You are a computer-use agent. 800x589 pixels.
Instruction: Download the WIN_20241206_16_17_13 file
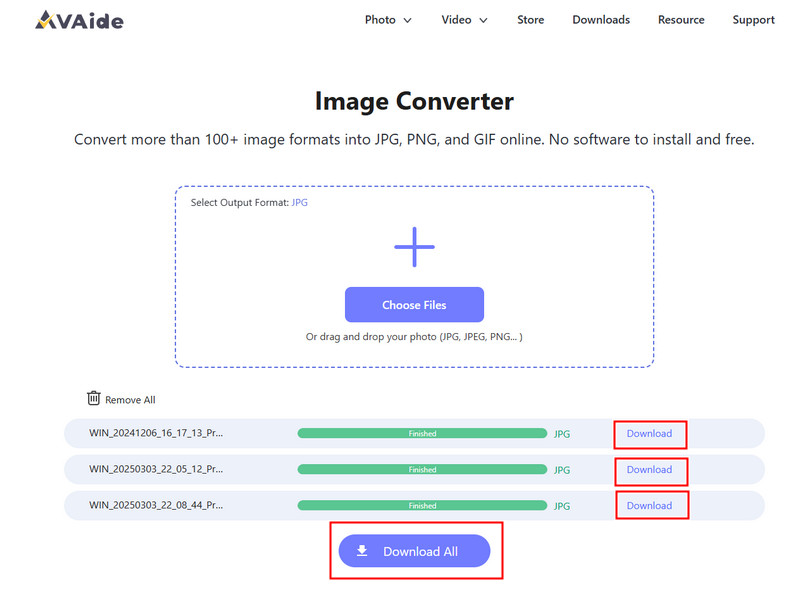(649, 433)
